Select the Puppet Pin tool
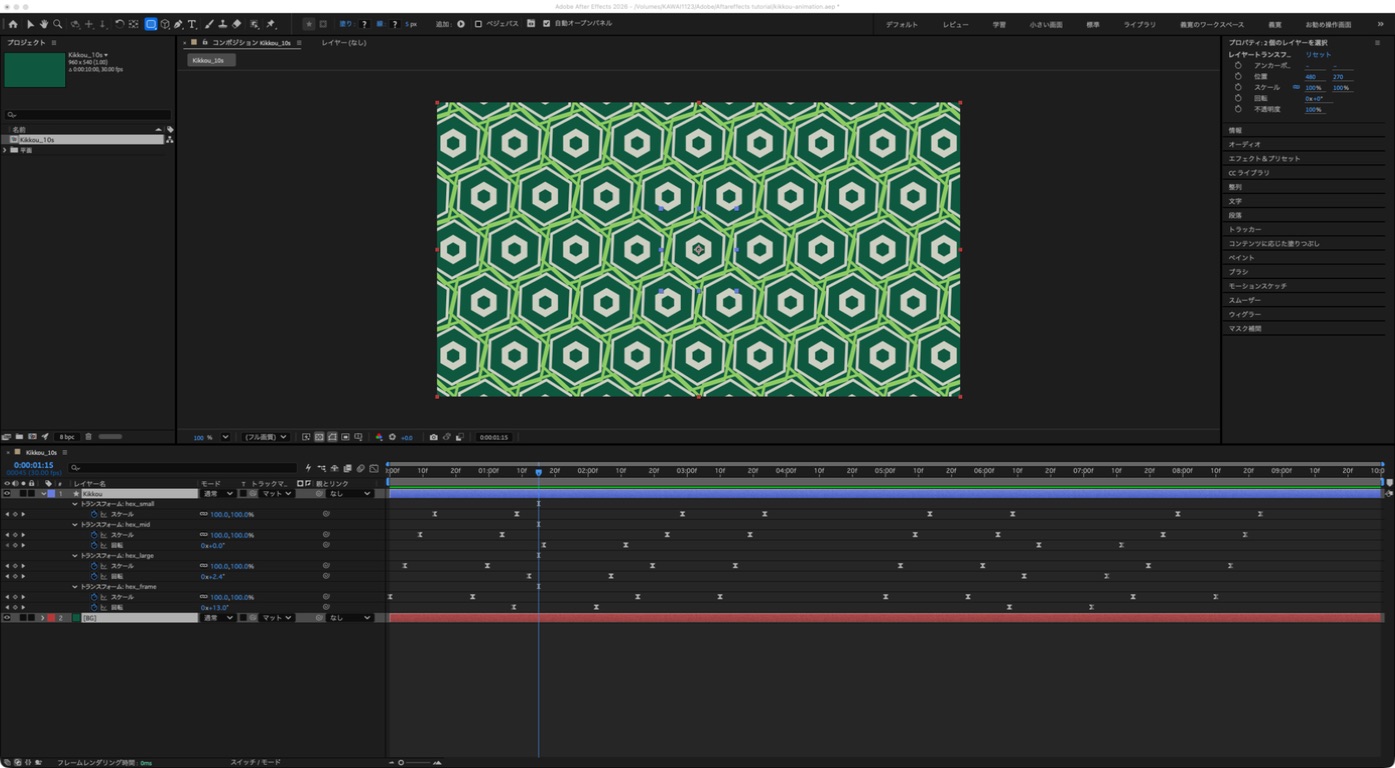 click(x=270, y=24)
